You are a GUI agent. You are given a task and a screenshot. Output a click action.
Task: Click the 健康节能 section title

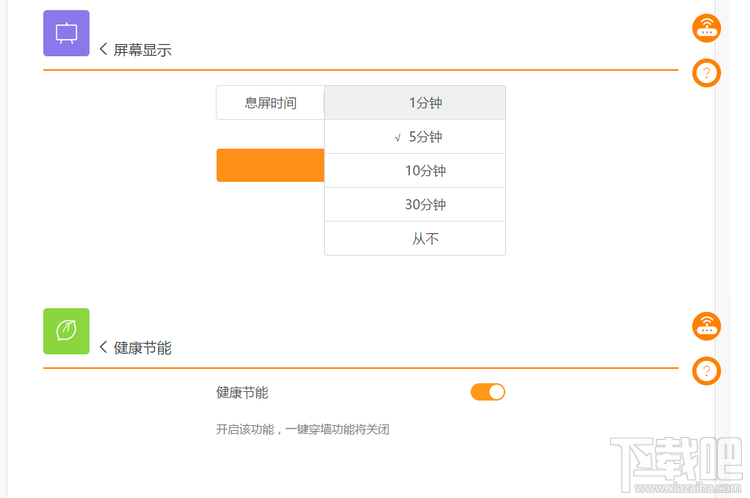tap(142, 348)
